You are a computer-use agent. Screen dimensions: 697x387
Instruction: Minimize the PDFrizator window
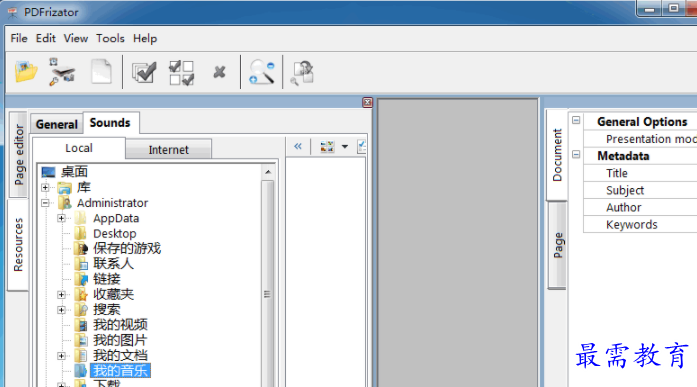tap(649, 9)
